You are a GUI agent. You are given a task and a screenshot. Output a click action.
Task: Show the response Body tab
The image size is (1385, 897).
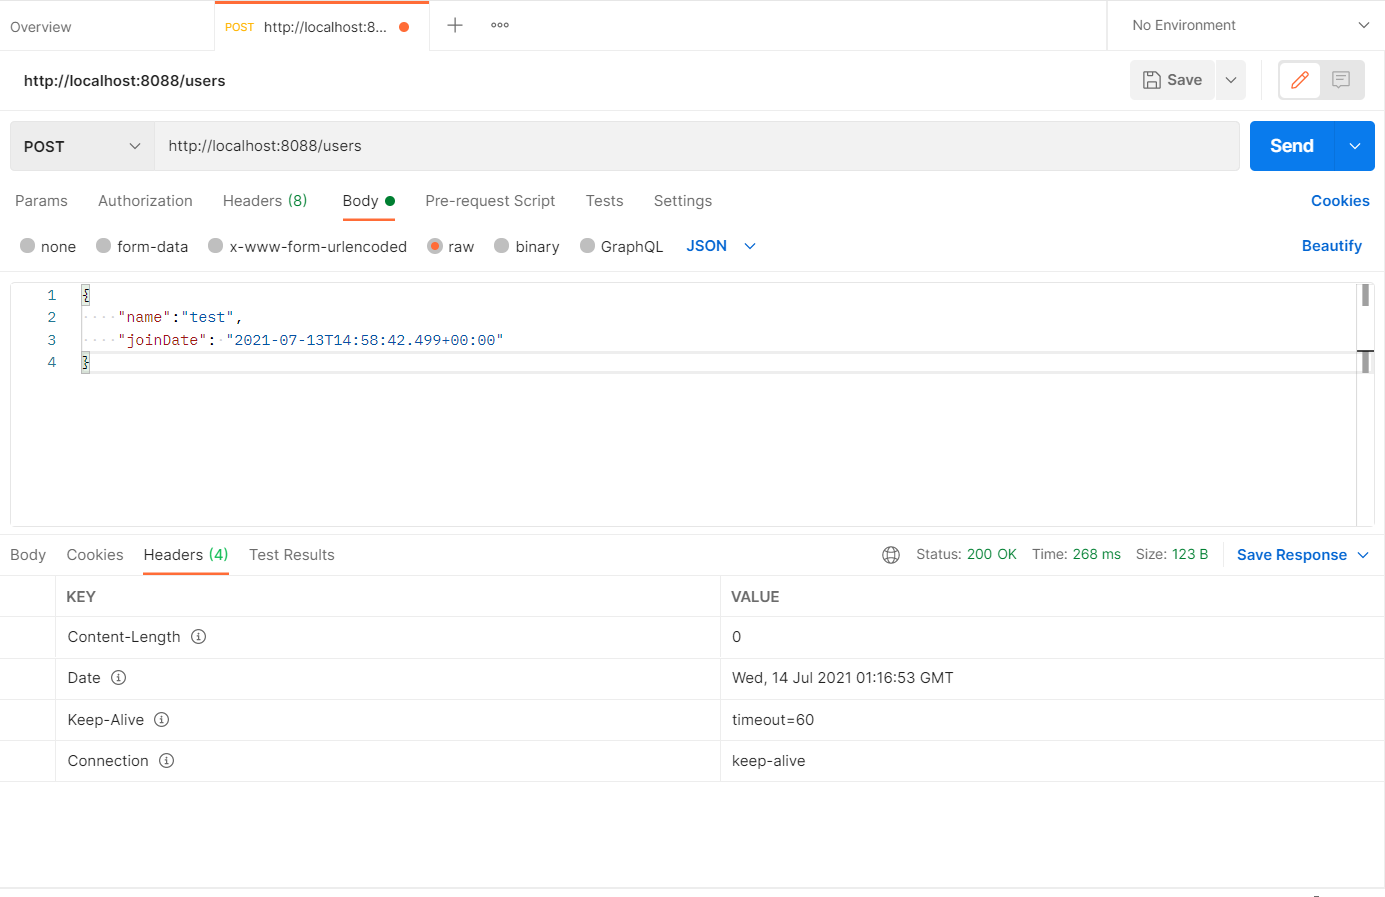[28, 555]
